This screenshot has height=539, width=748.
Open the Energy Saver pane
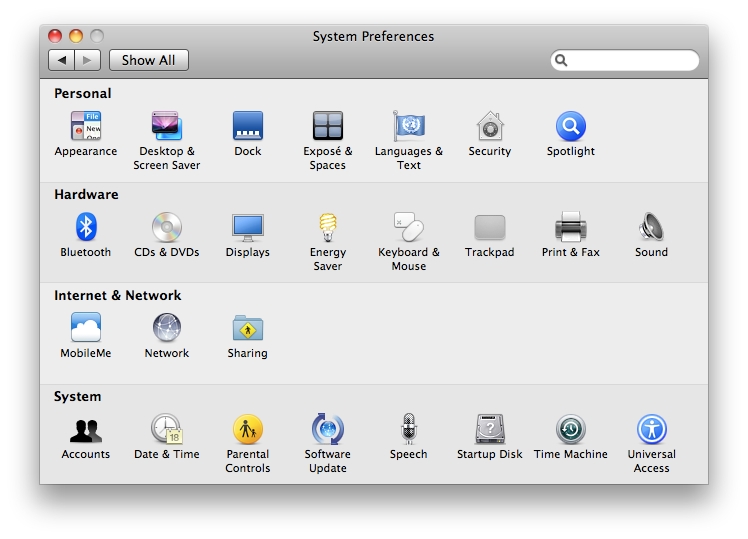click(x=328, y=228)
